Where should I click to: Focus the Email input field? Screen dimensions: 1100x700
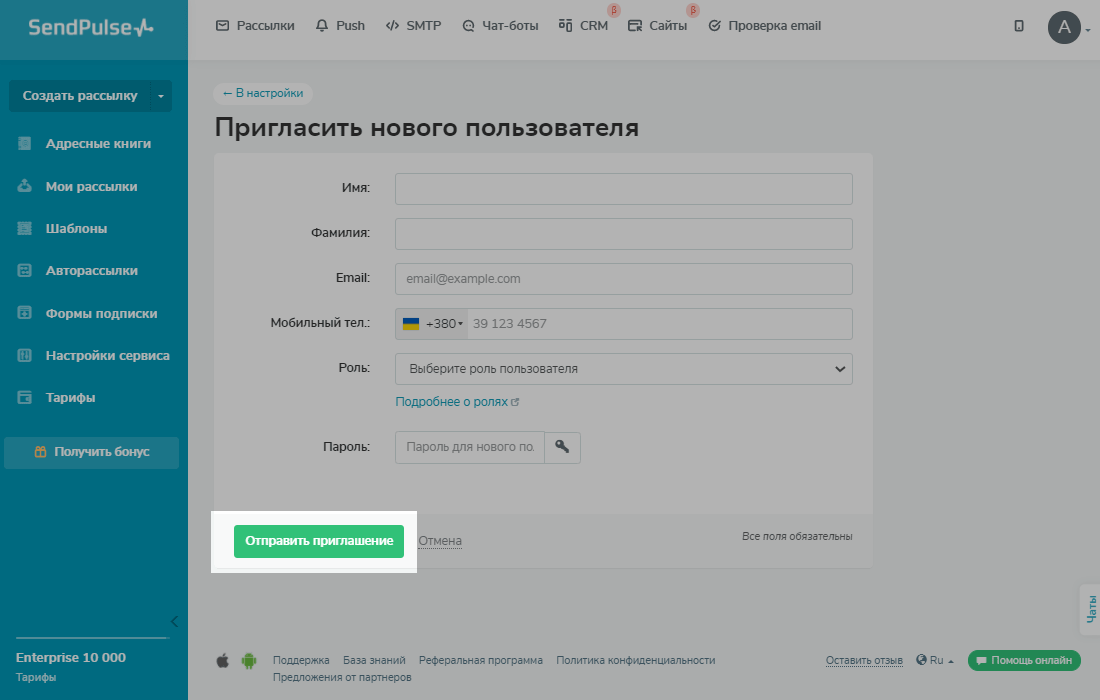point(624,278)
